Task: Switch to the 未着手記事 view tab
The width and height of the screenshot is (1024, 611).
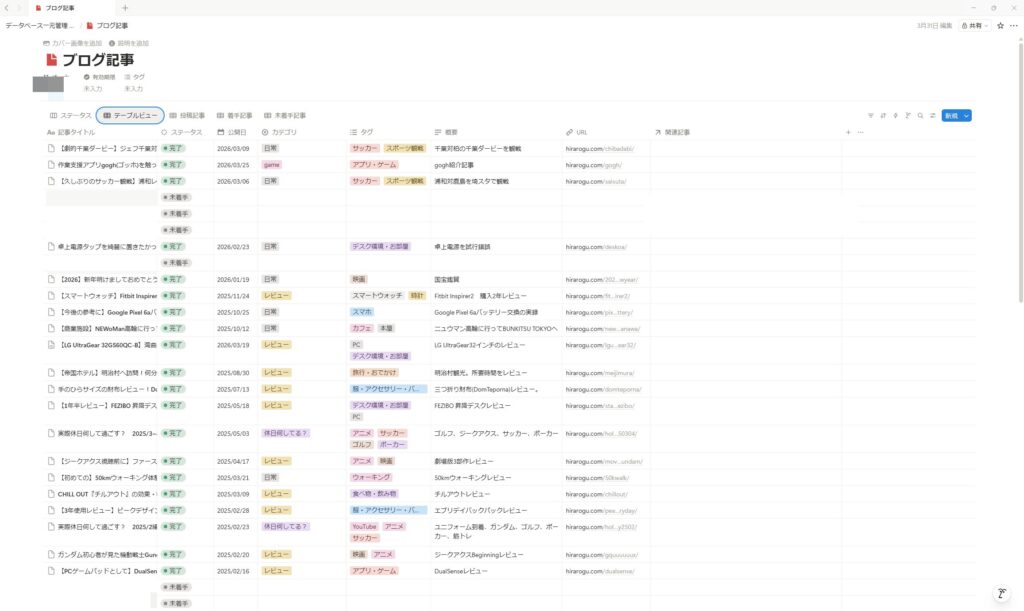Action: pyautogui.click(x=285, y=116)
